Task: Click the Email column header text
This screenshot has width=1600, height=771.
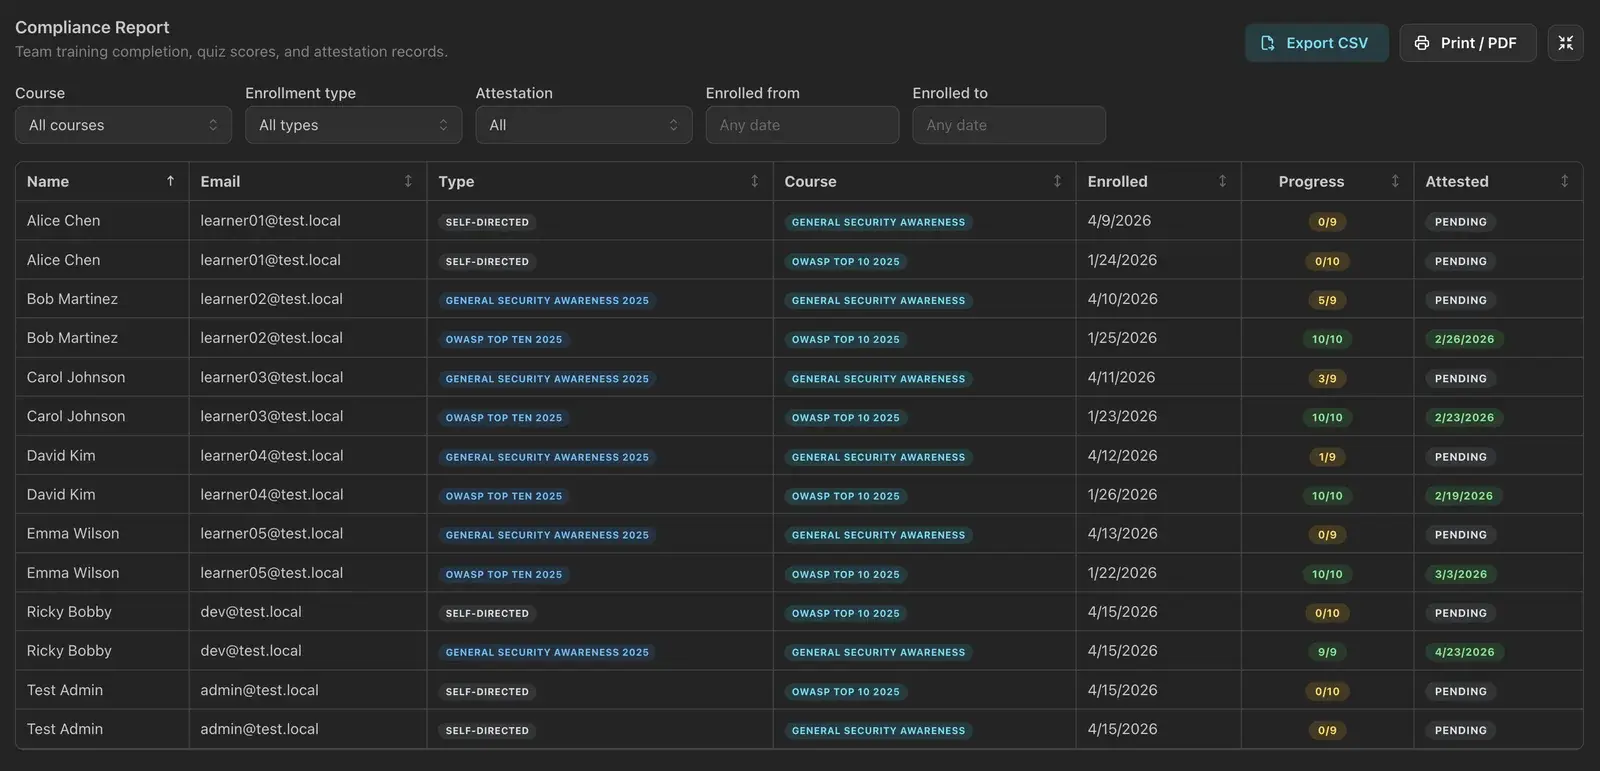Action: pos(220,181)
